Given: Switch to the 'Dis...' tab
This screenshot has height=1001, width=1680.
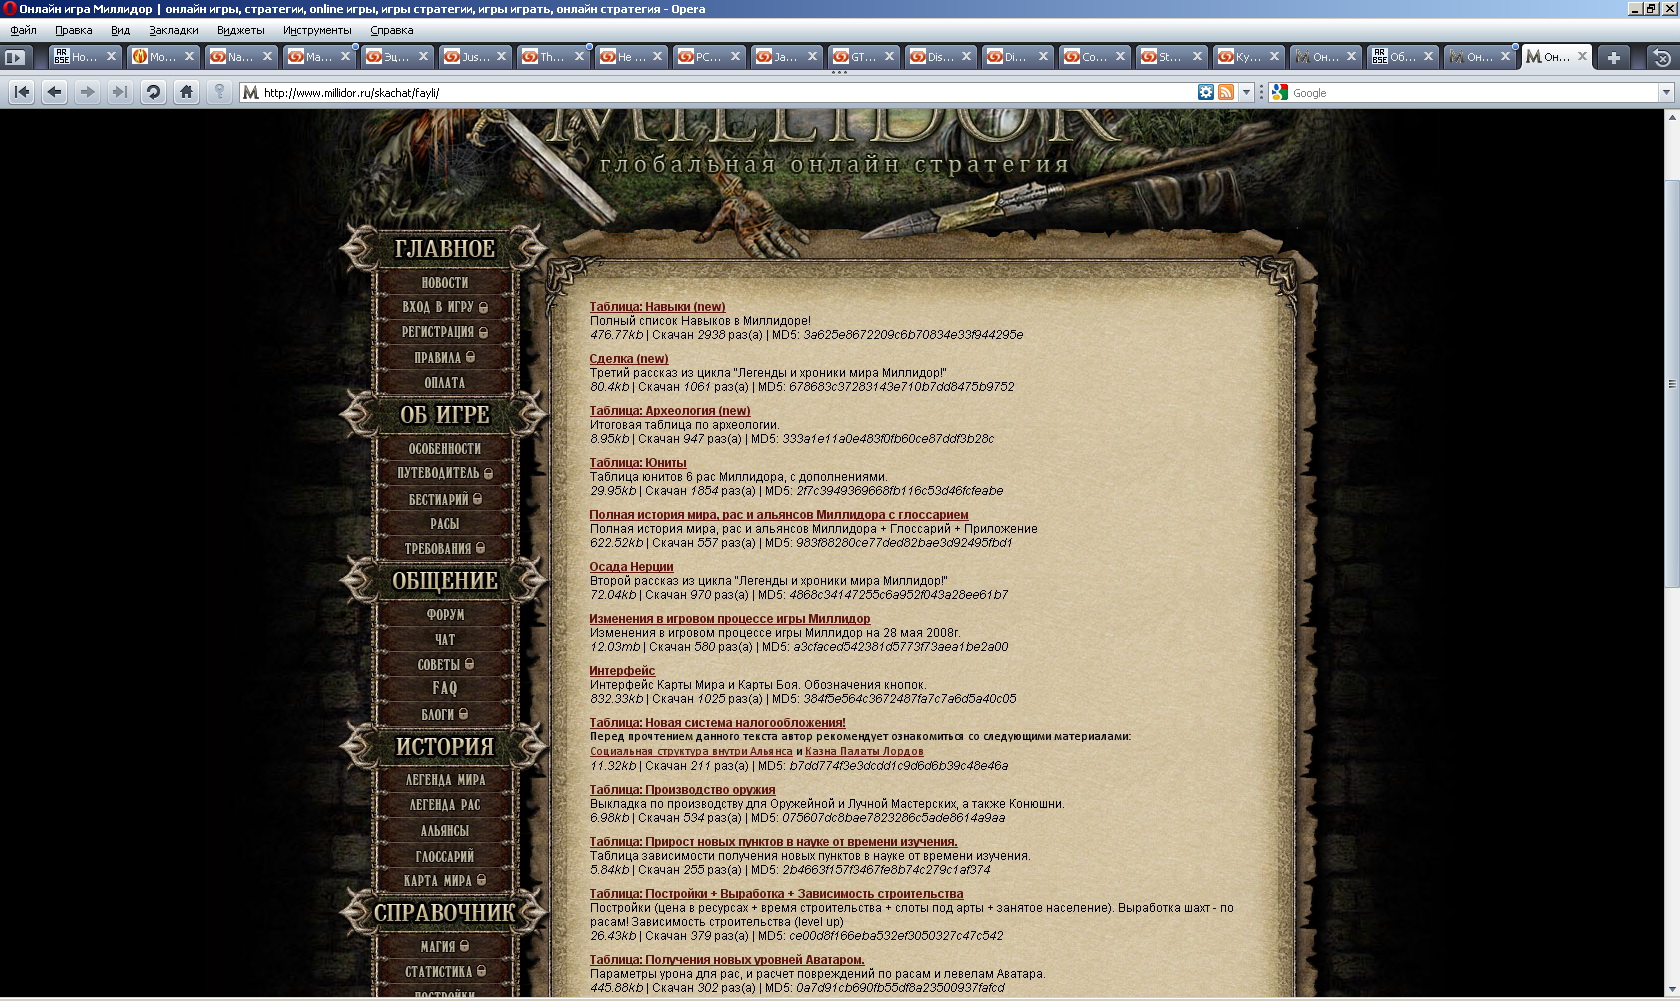Looking at the screenshot, I should click(941, 57).
